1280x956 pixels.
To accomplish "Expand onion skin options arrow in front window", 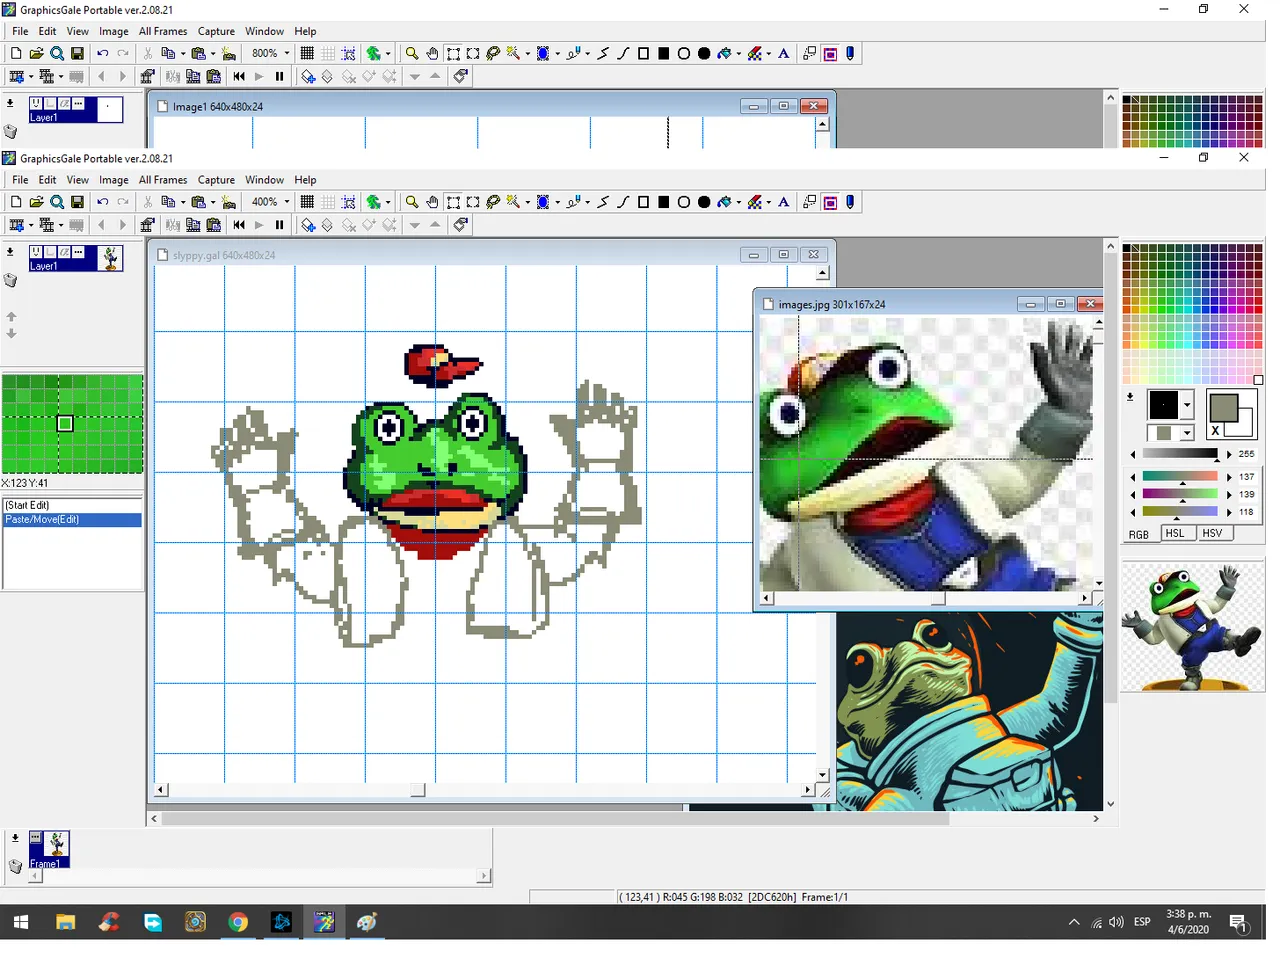I will 388,202.
